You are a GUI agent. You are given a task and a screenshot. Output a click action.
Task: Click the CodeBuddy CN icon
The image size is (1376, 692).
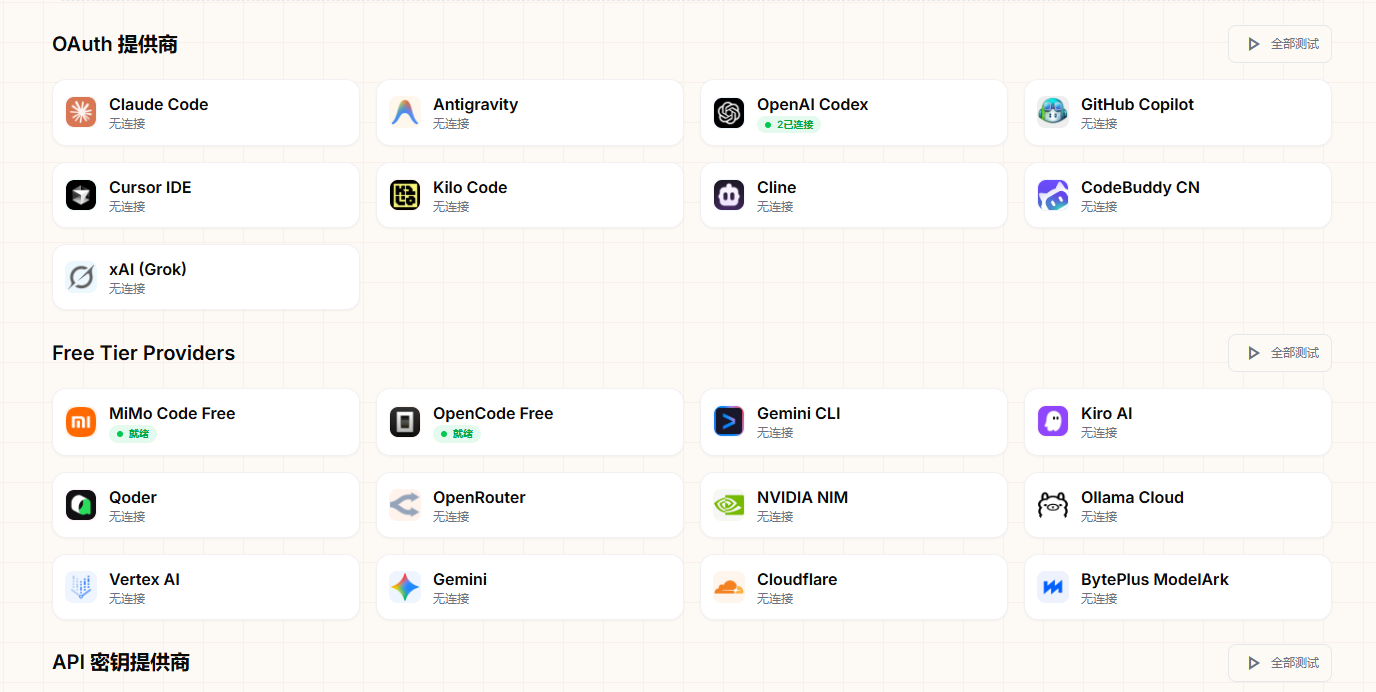pyautogui.click(x=1053, y=195)
